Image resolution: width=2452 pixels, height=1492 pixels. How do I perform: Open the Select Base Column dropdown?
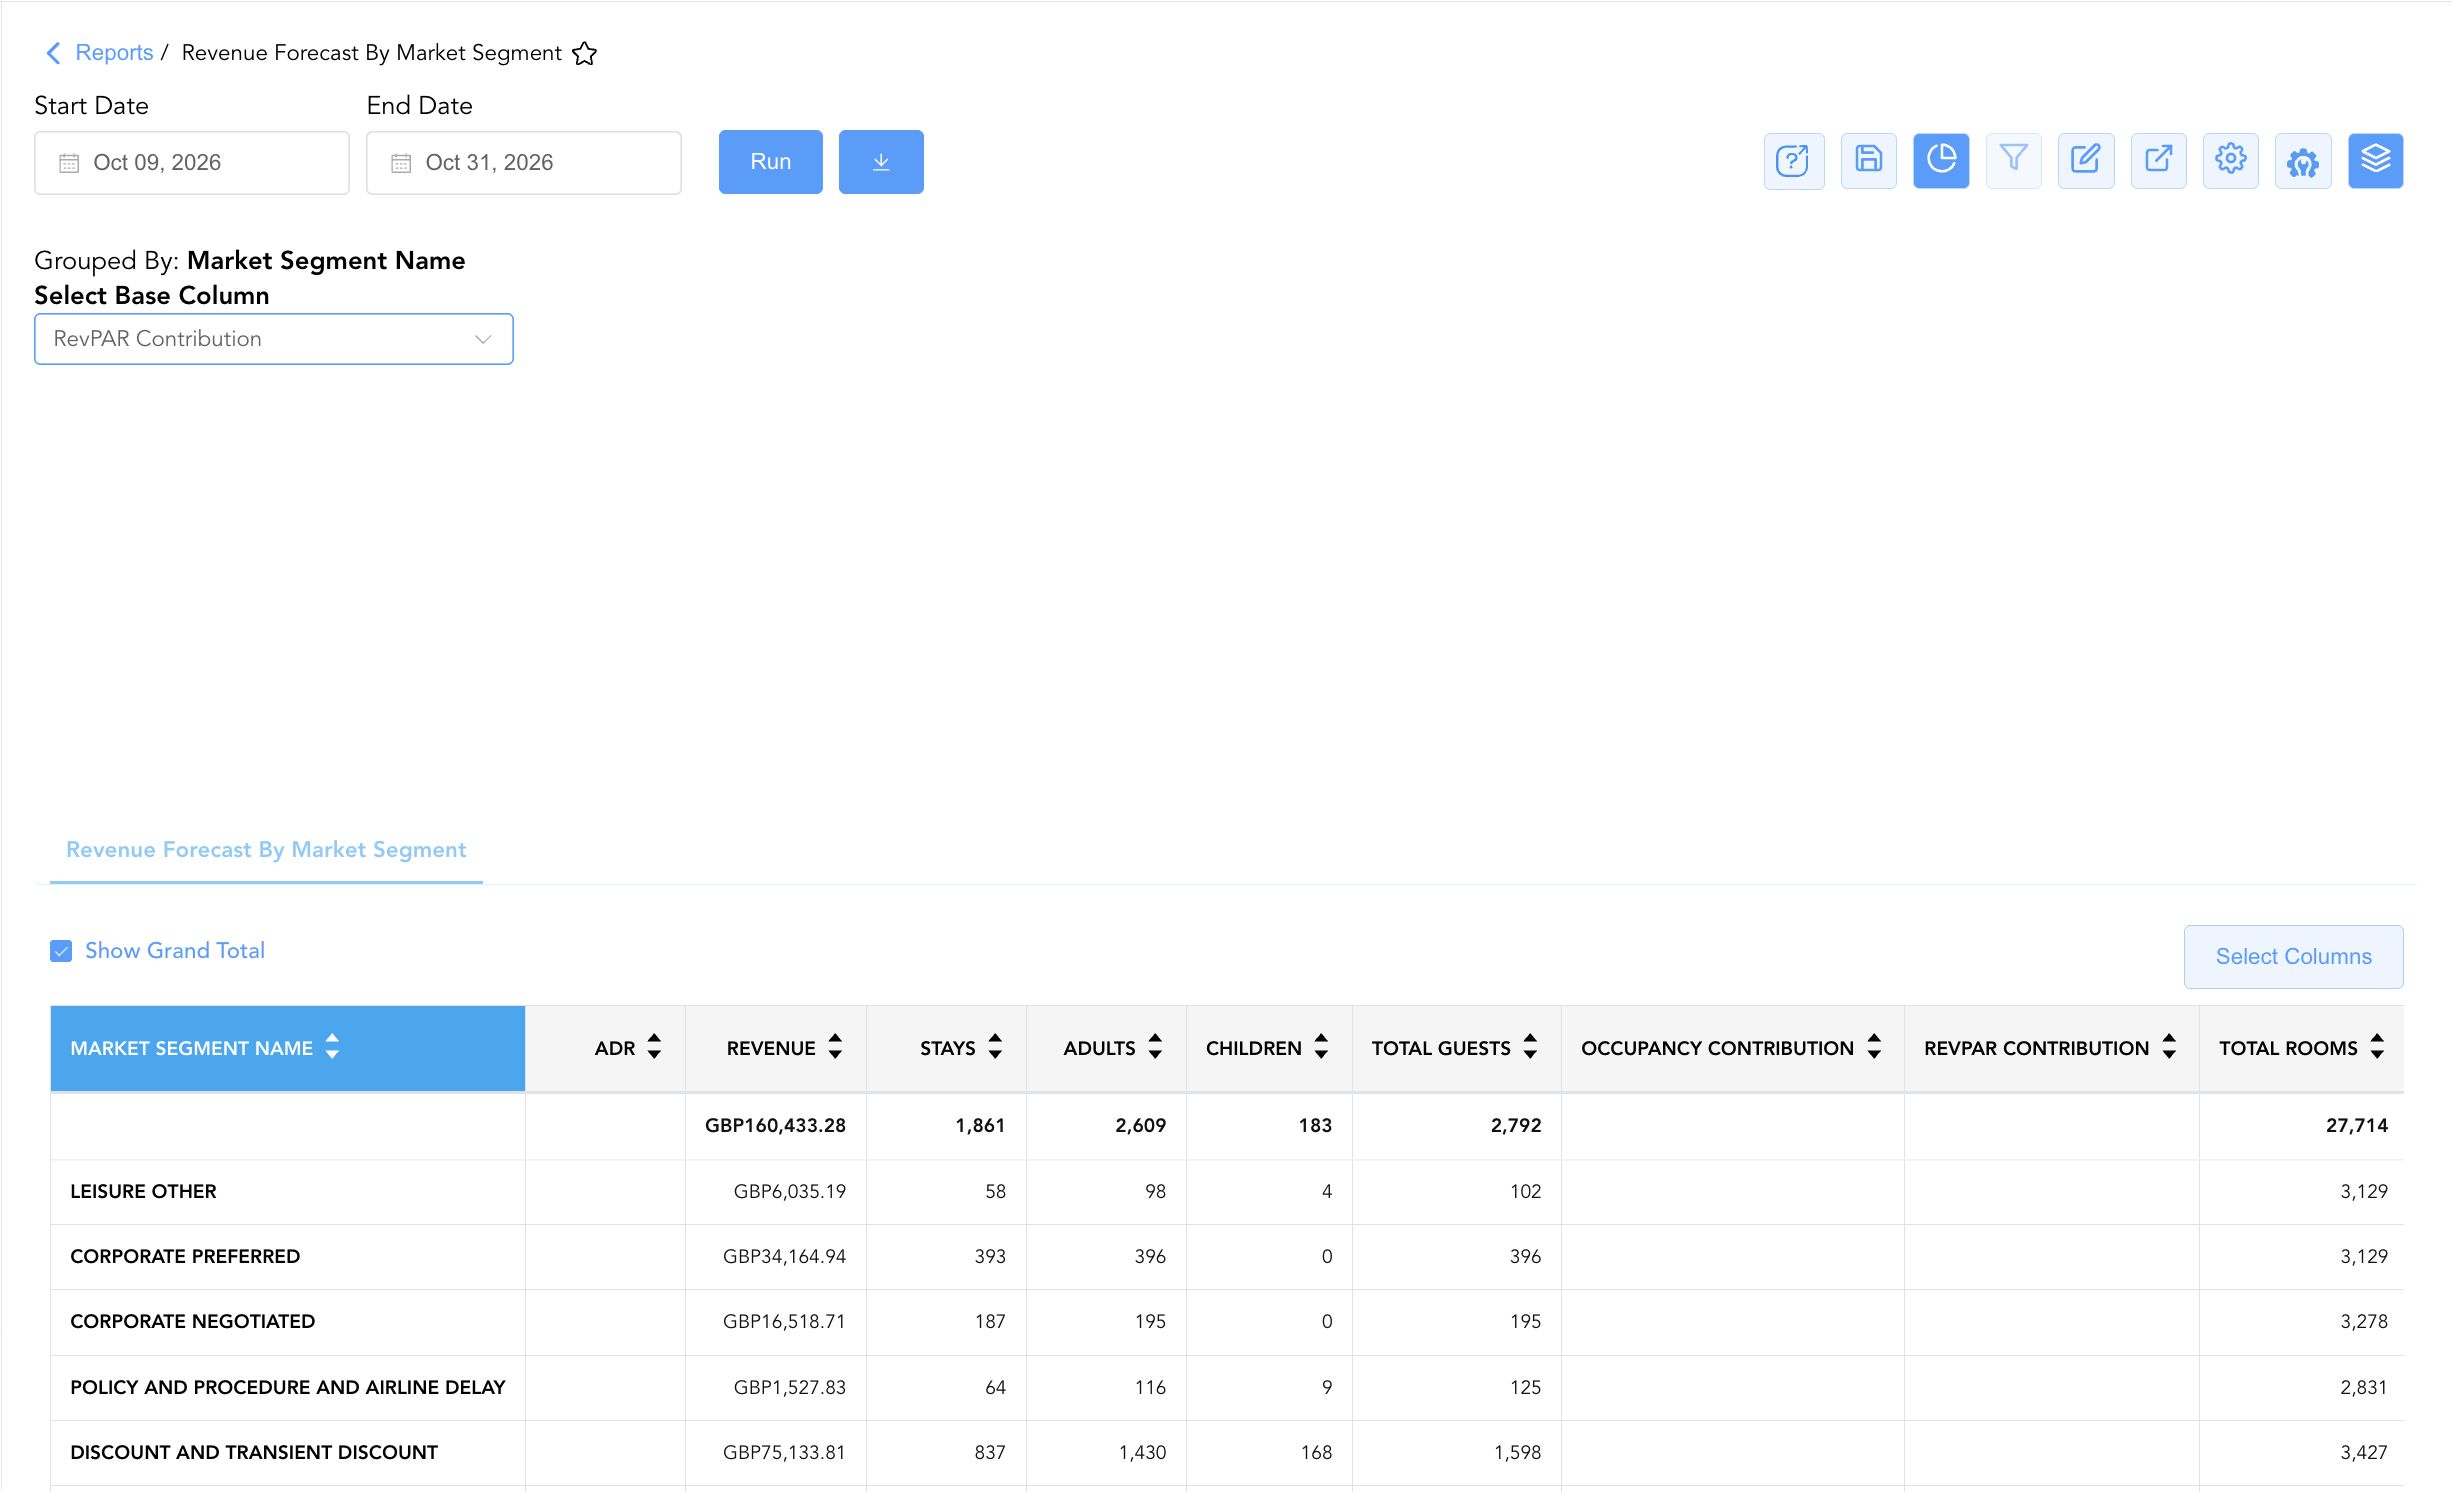coord(274,339)
